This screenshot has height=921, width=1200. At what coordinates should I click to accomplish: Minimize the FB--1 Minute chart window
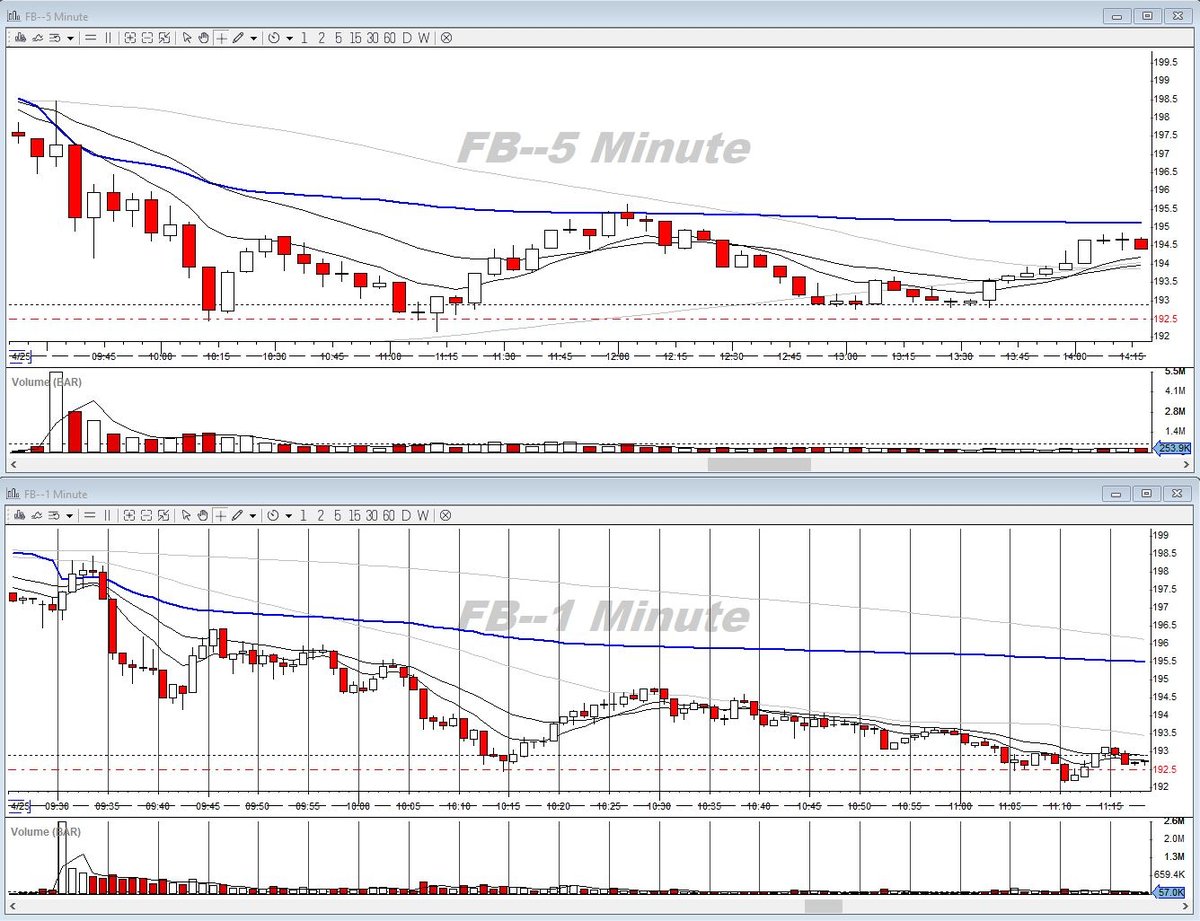1117,494
